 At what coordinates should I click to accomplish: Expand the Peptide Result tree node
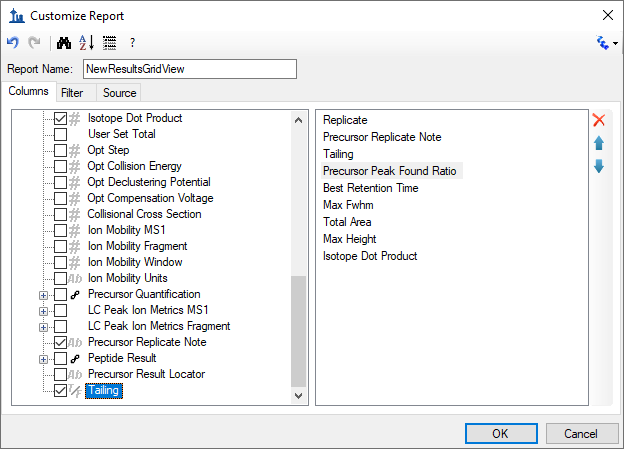point(43,359)
